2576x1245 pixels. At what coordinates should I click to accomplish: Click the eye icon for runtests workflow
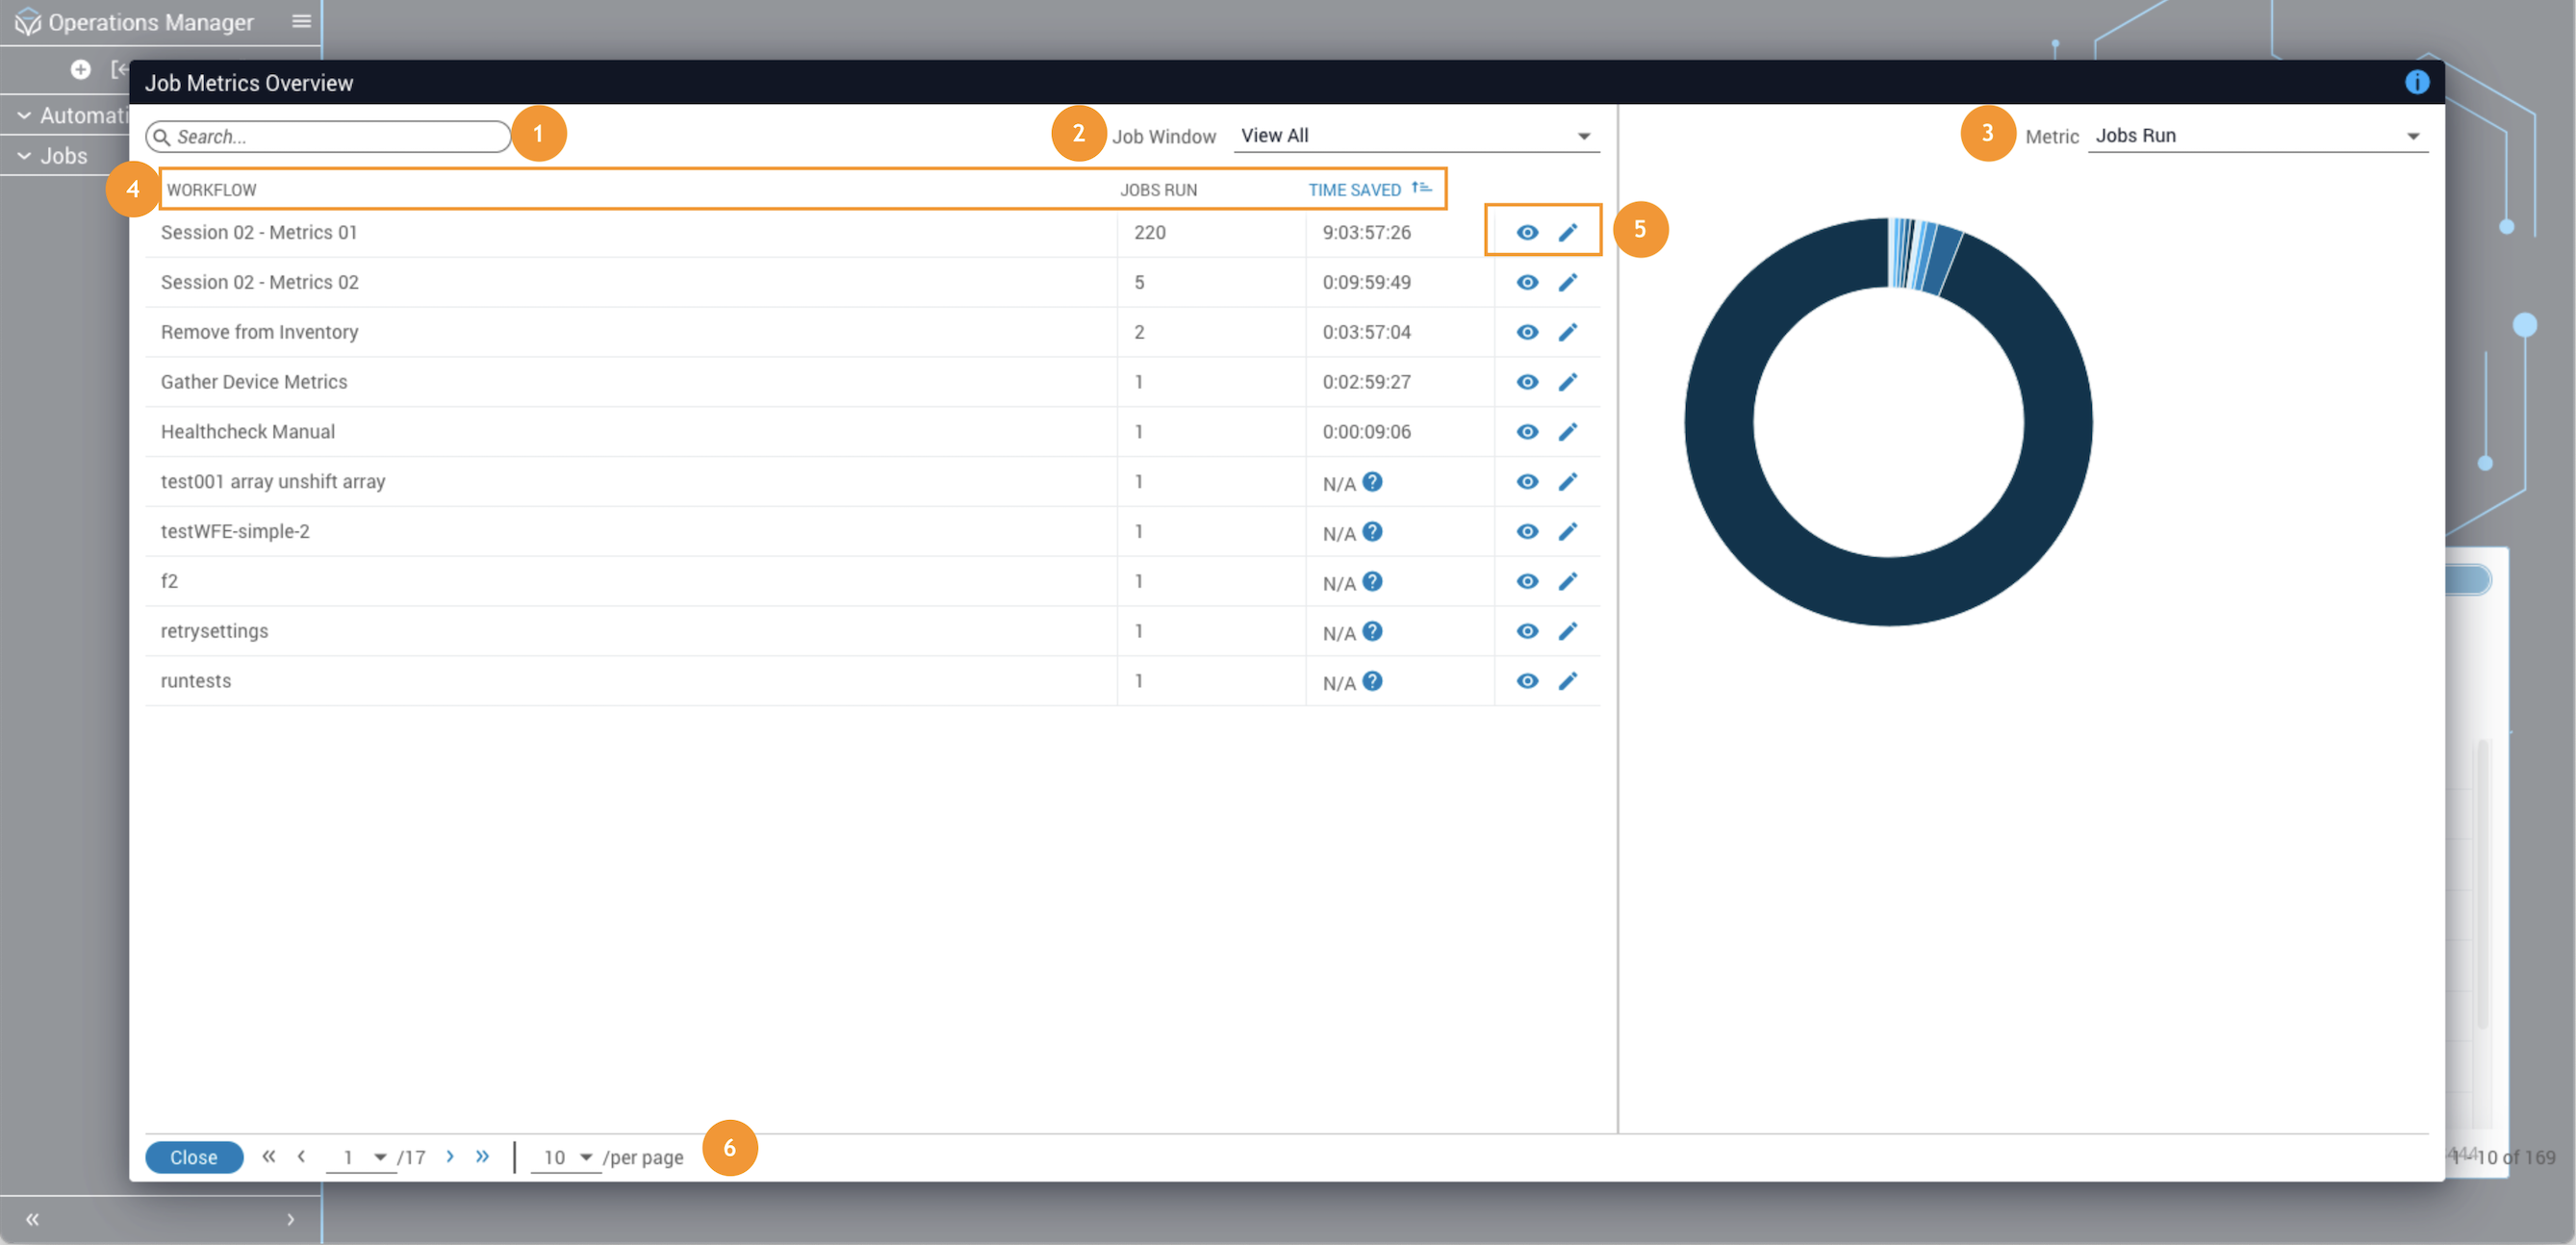click(1526, 681)
